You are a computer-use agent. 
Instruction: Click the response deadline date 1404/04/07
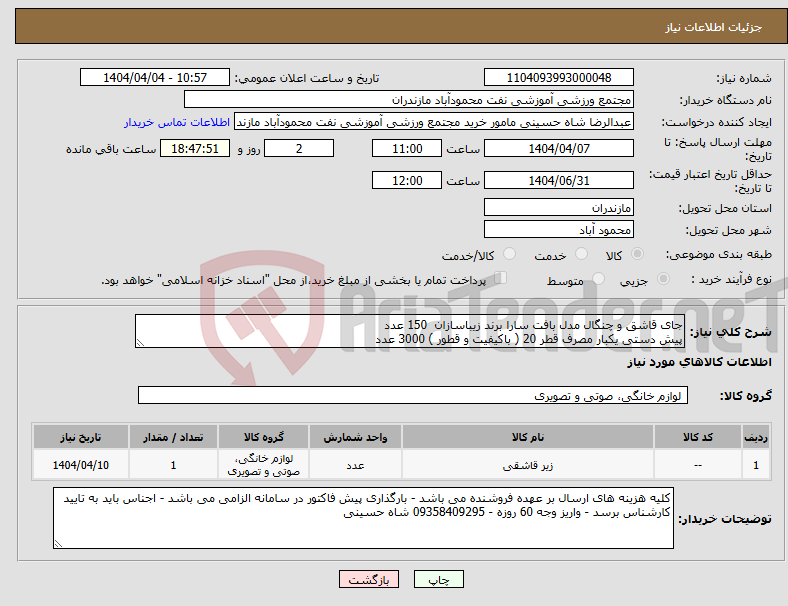[x=558, y=148]
